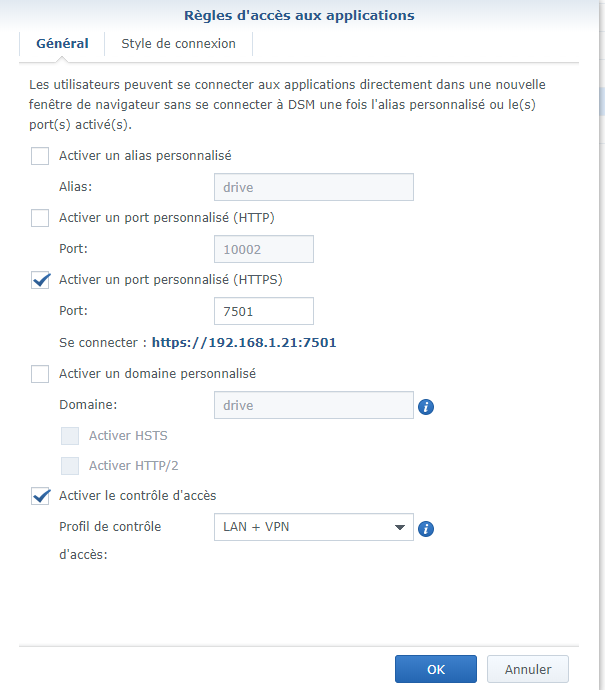Switch to the Général tab
The height and width of the screenshot is (690, 605).
(x=62, y=44)
